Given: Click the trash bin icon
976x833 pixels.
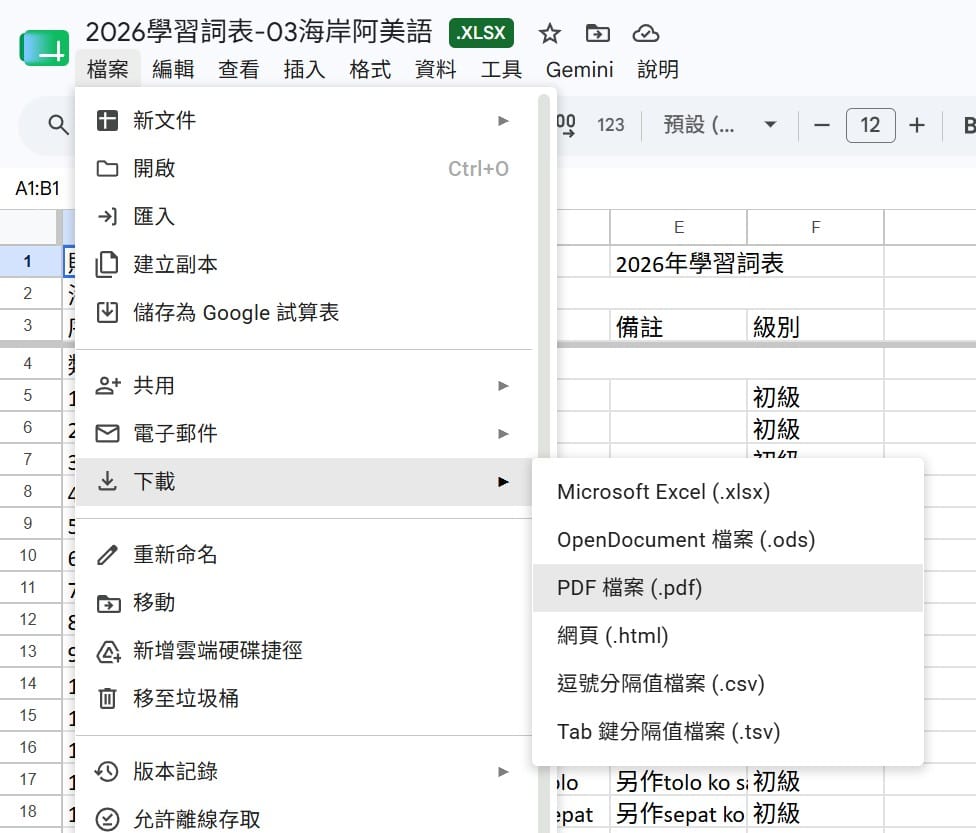Looking at the screenshot, I should click(107, 698).
